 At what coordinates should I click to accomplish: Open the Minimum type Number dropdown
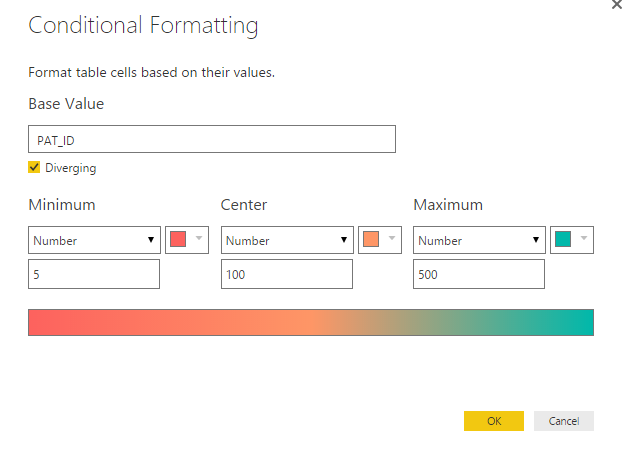[94, 240]
